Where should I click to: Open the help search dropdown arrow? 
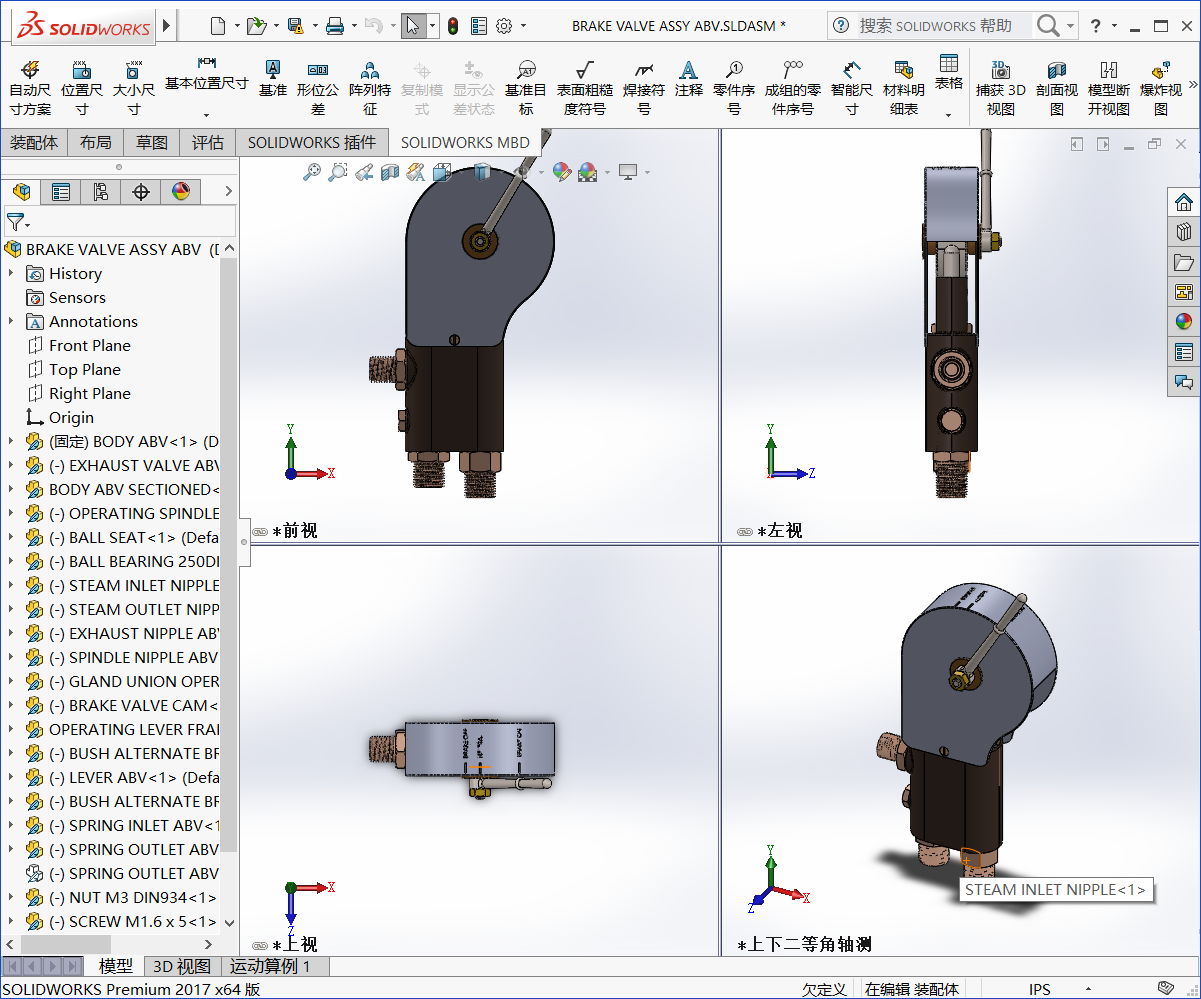[x=1071, y=25]
